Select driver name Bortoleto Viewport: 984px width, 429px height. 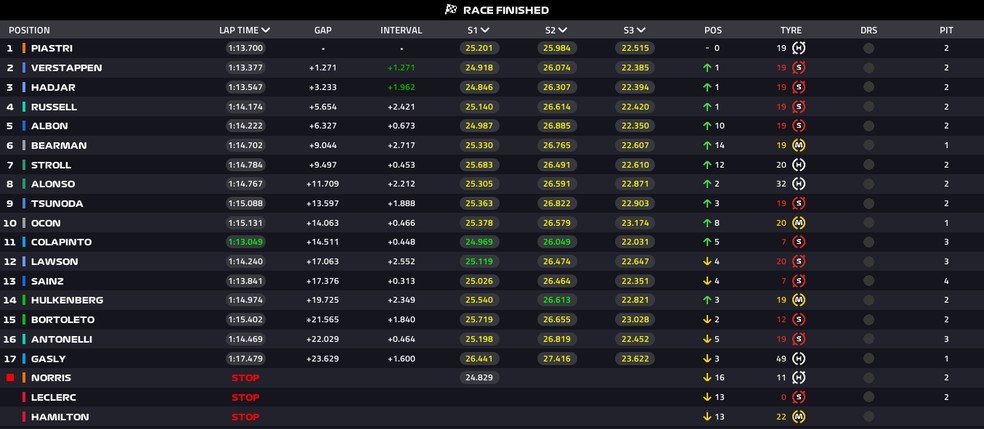pos(63,320)
